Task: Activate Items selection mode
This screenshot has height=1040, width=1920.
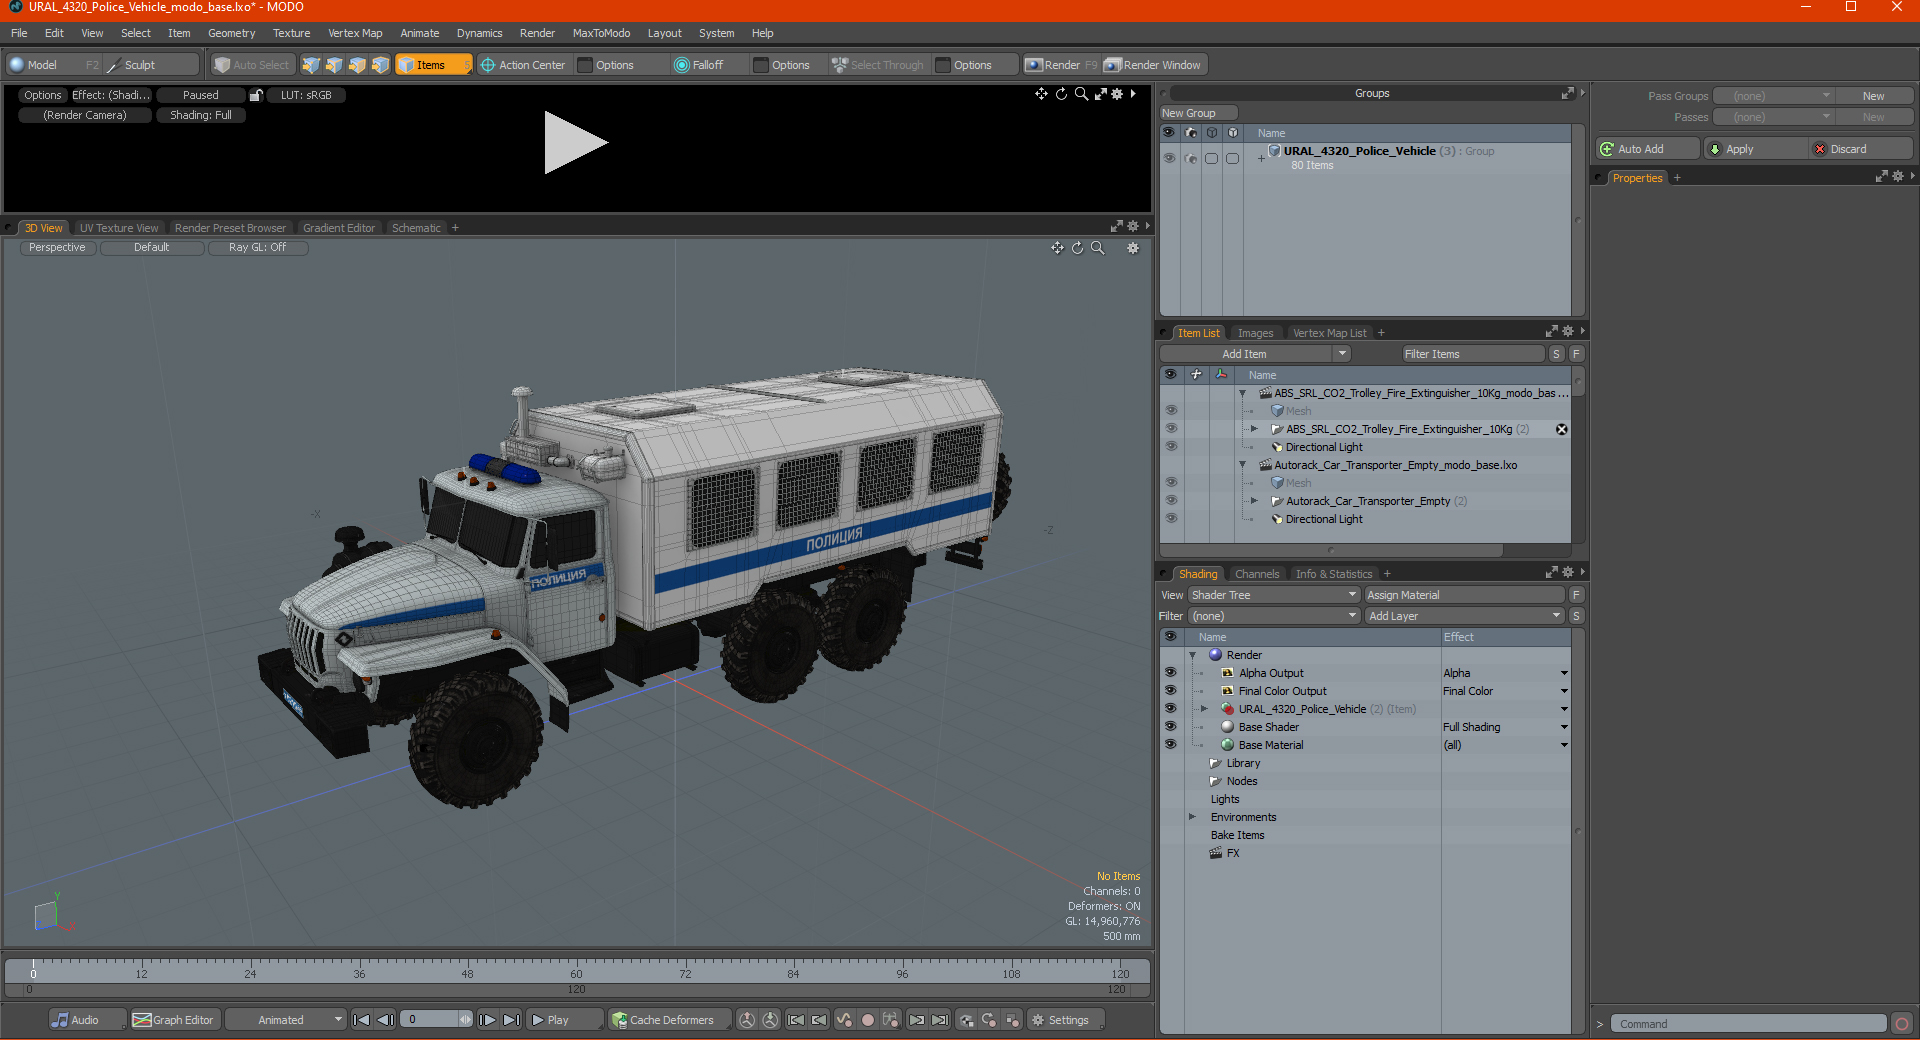Action: point(433,65)
